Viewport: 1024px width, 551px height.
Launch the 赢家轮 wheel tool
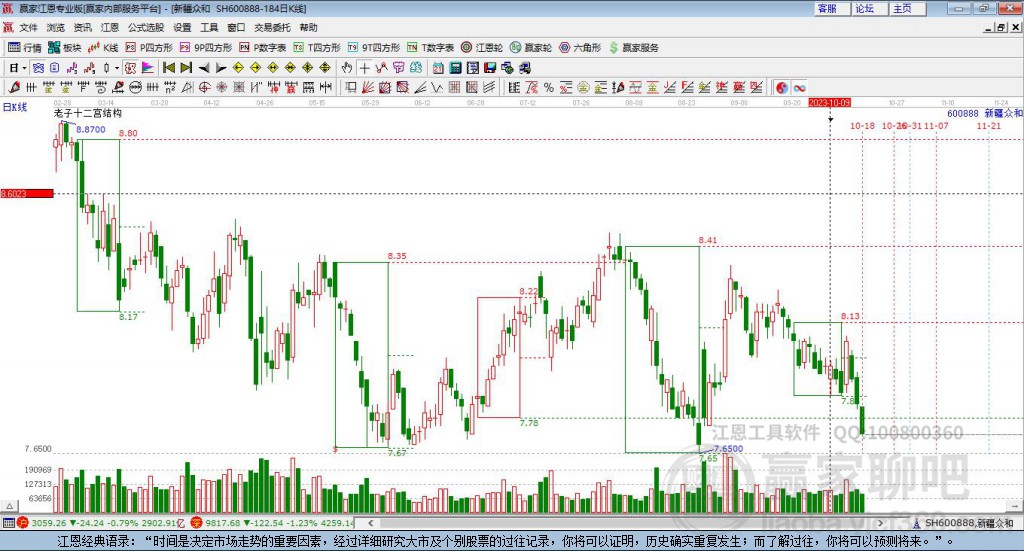click(531, 48)
